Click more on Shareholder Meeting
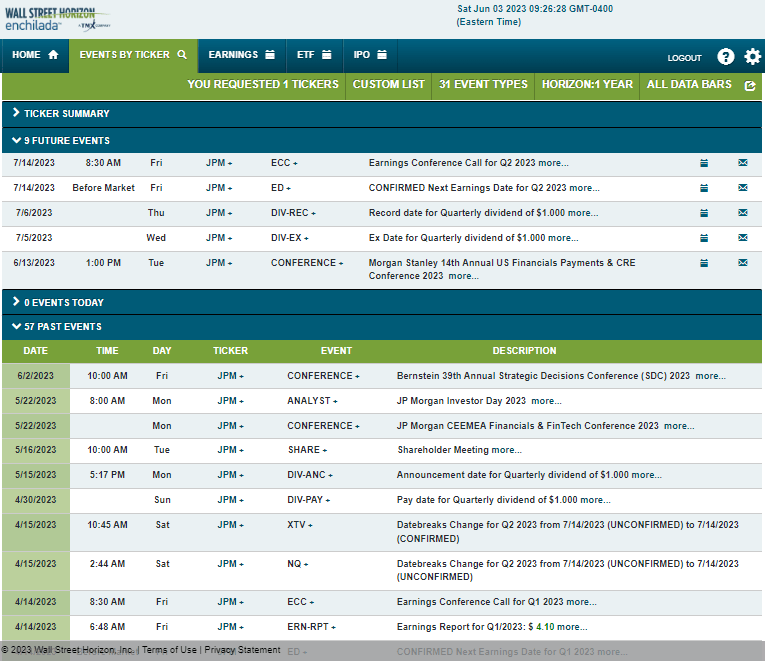The image size is (765, 661). [x=506, y=450]
